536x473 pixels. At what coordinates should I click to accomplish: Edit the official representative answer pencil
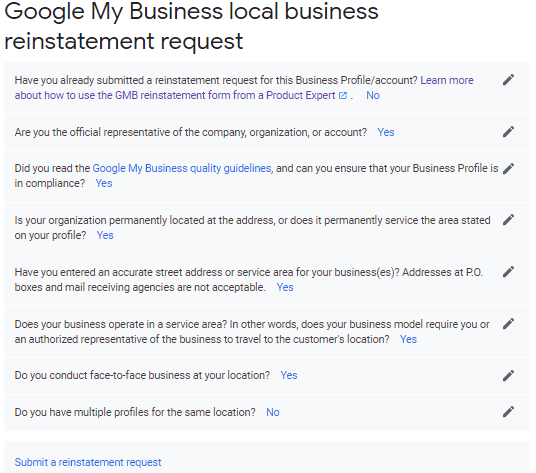(x=508, y=132)
